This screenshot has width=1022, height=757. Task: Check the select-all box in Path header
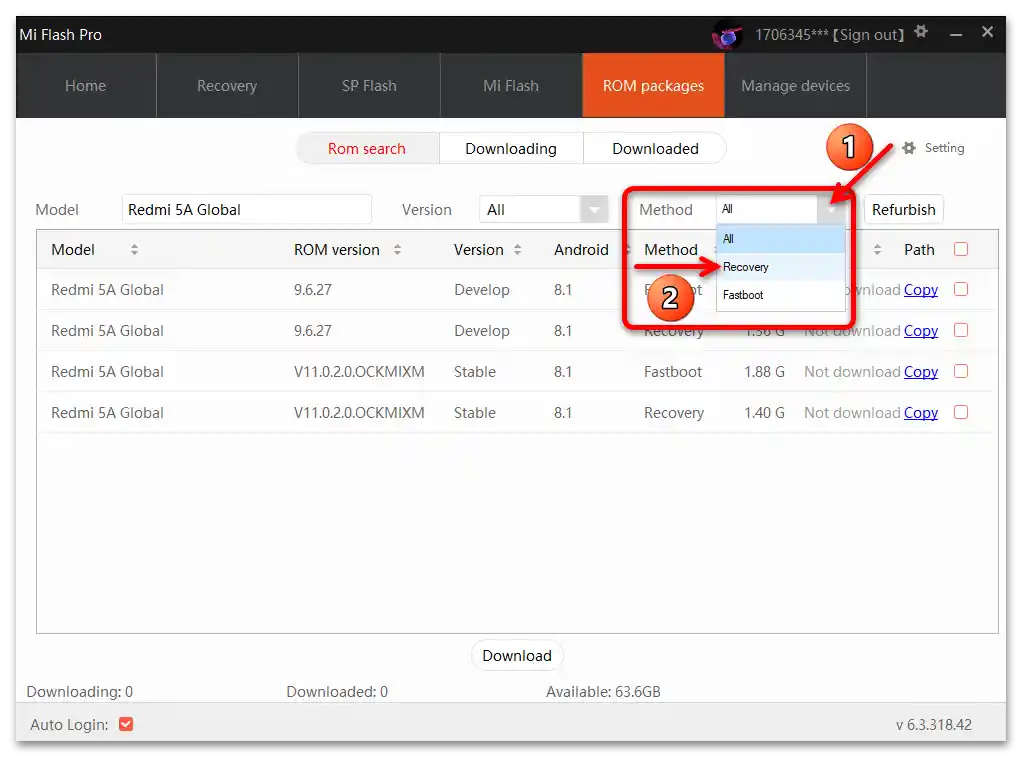[x=961, y=249]
